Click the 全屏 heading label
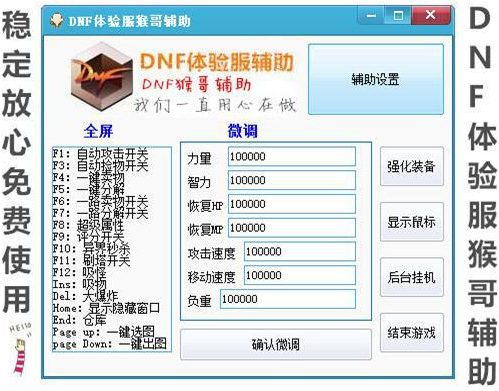The width and height of the screenshot is (499, 391). [98, 131]
